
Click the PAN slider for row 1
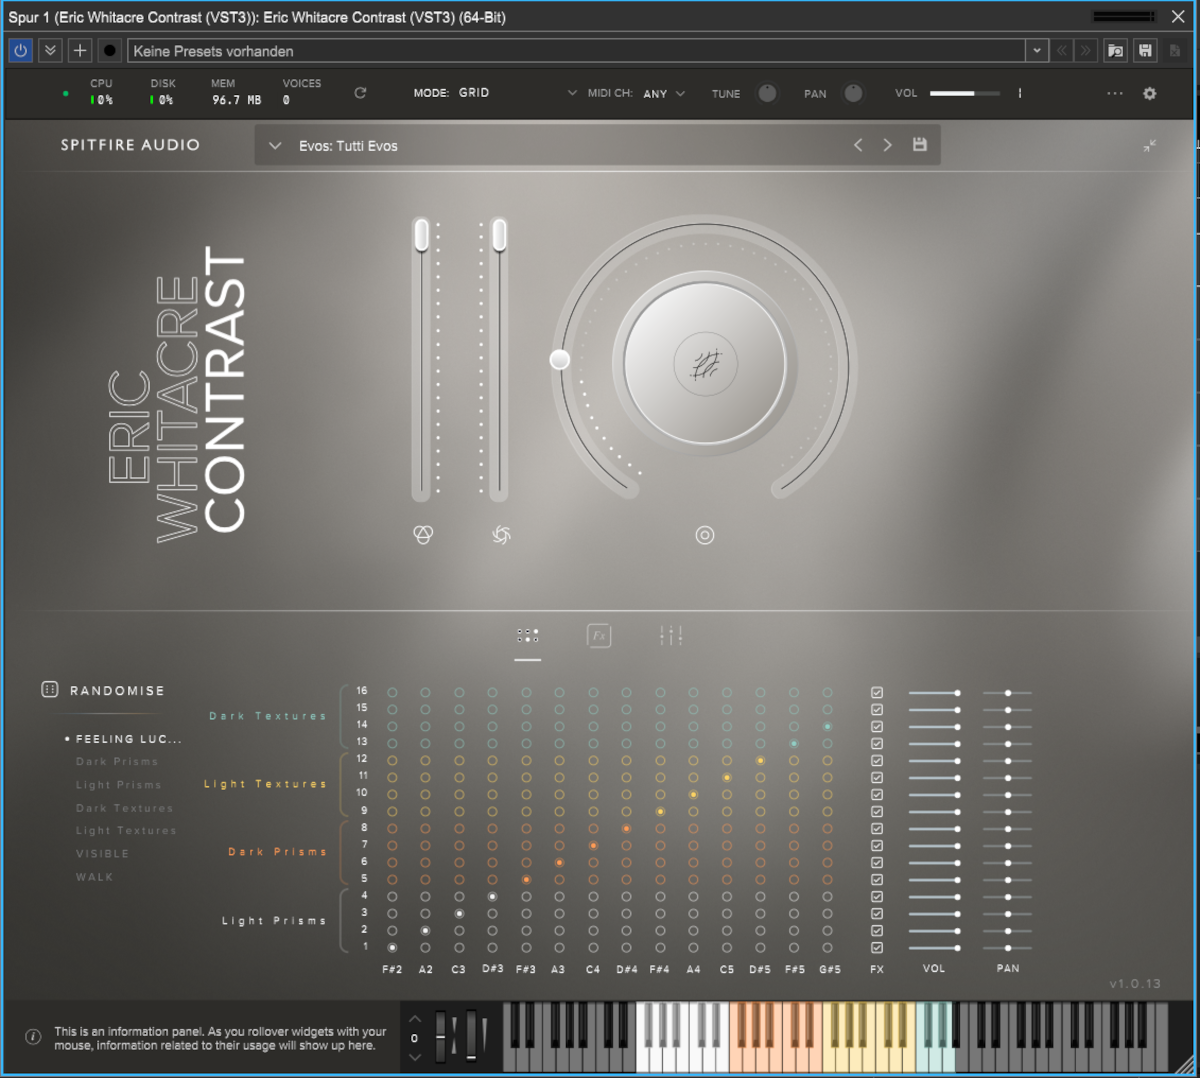click(x=1007, y=947)
